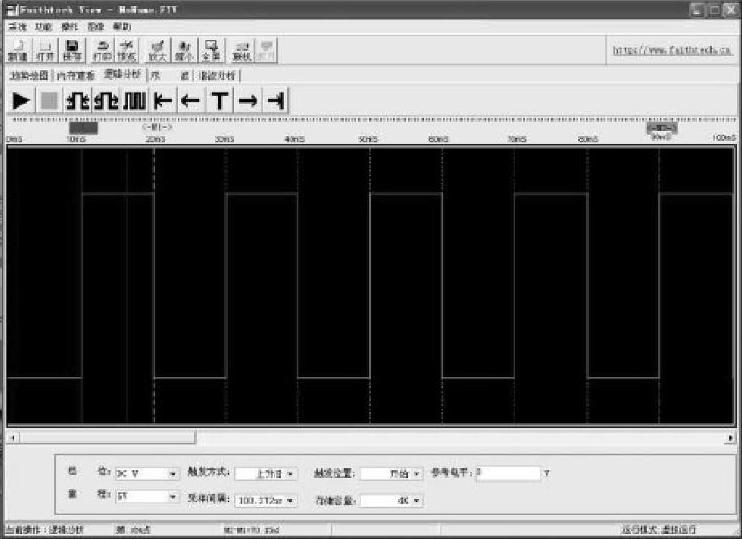Click the Zoom In (放大) toolbar icon

click(x=157, y=50)
